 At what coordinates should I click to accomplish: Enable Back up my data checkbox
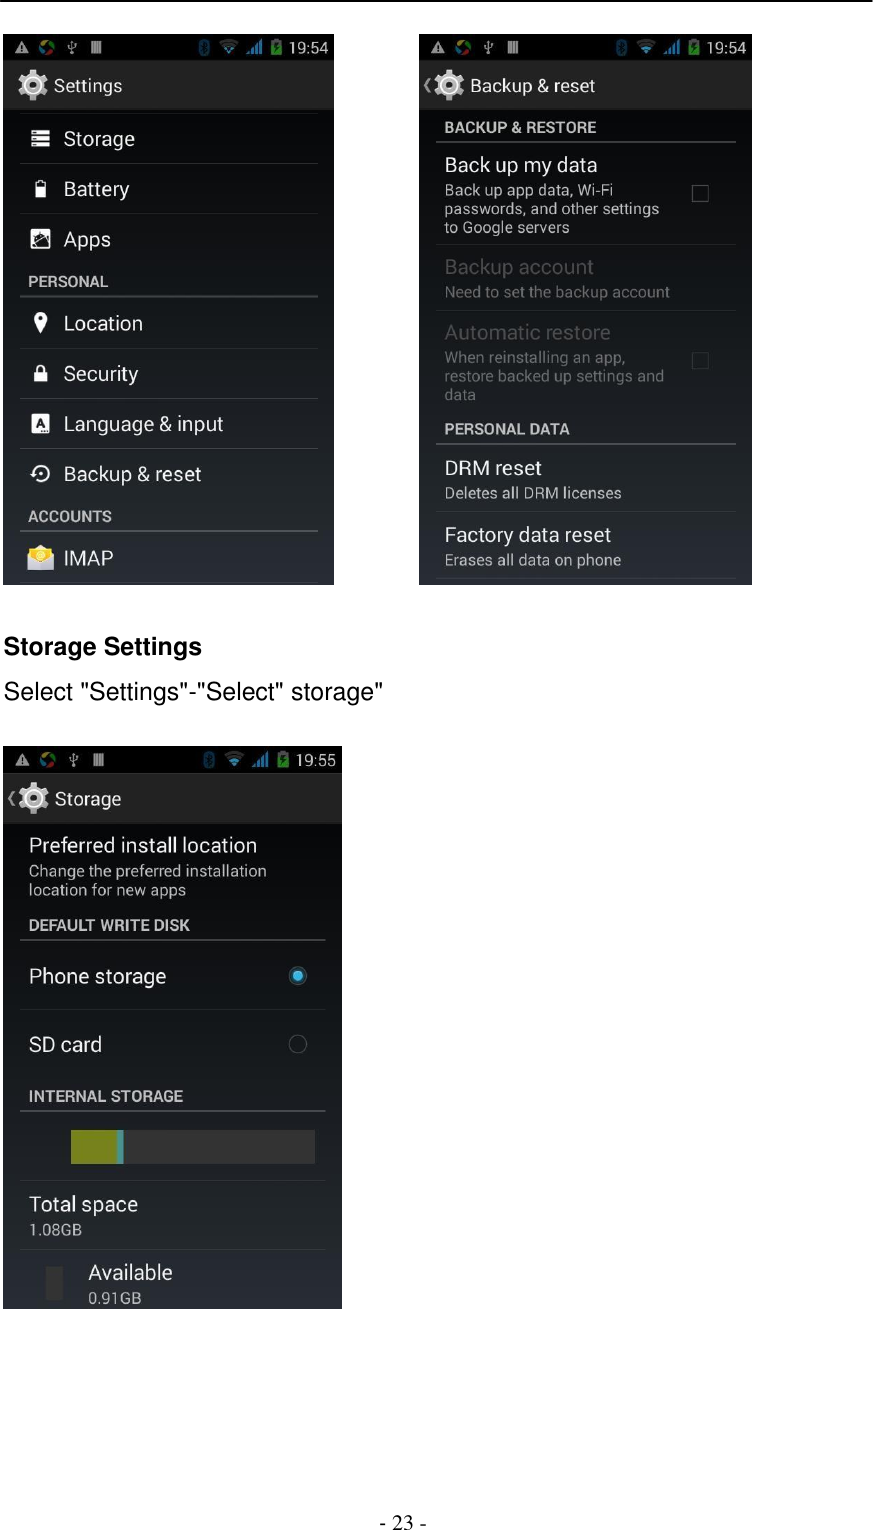(x=699, y=193)
